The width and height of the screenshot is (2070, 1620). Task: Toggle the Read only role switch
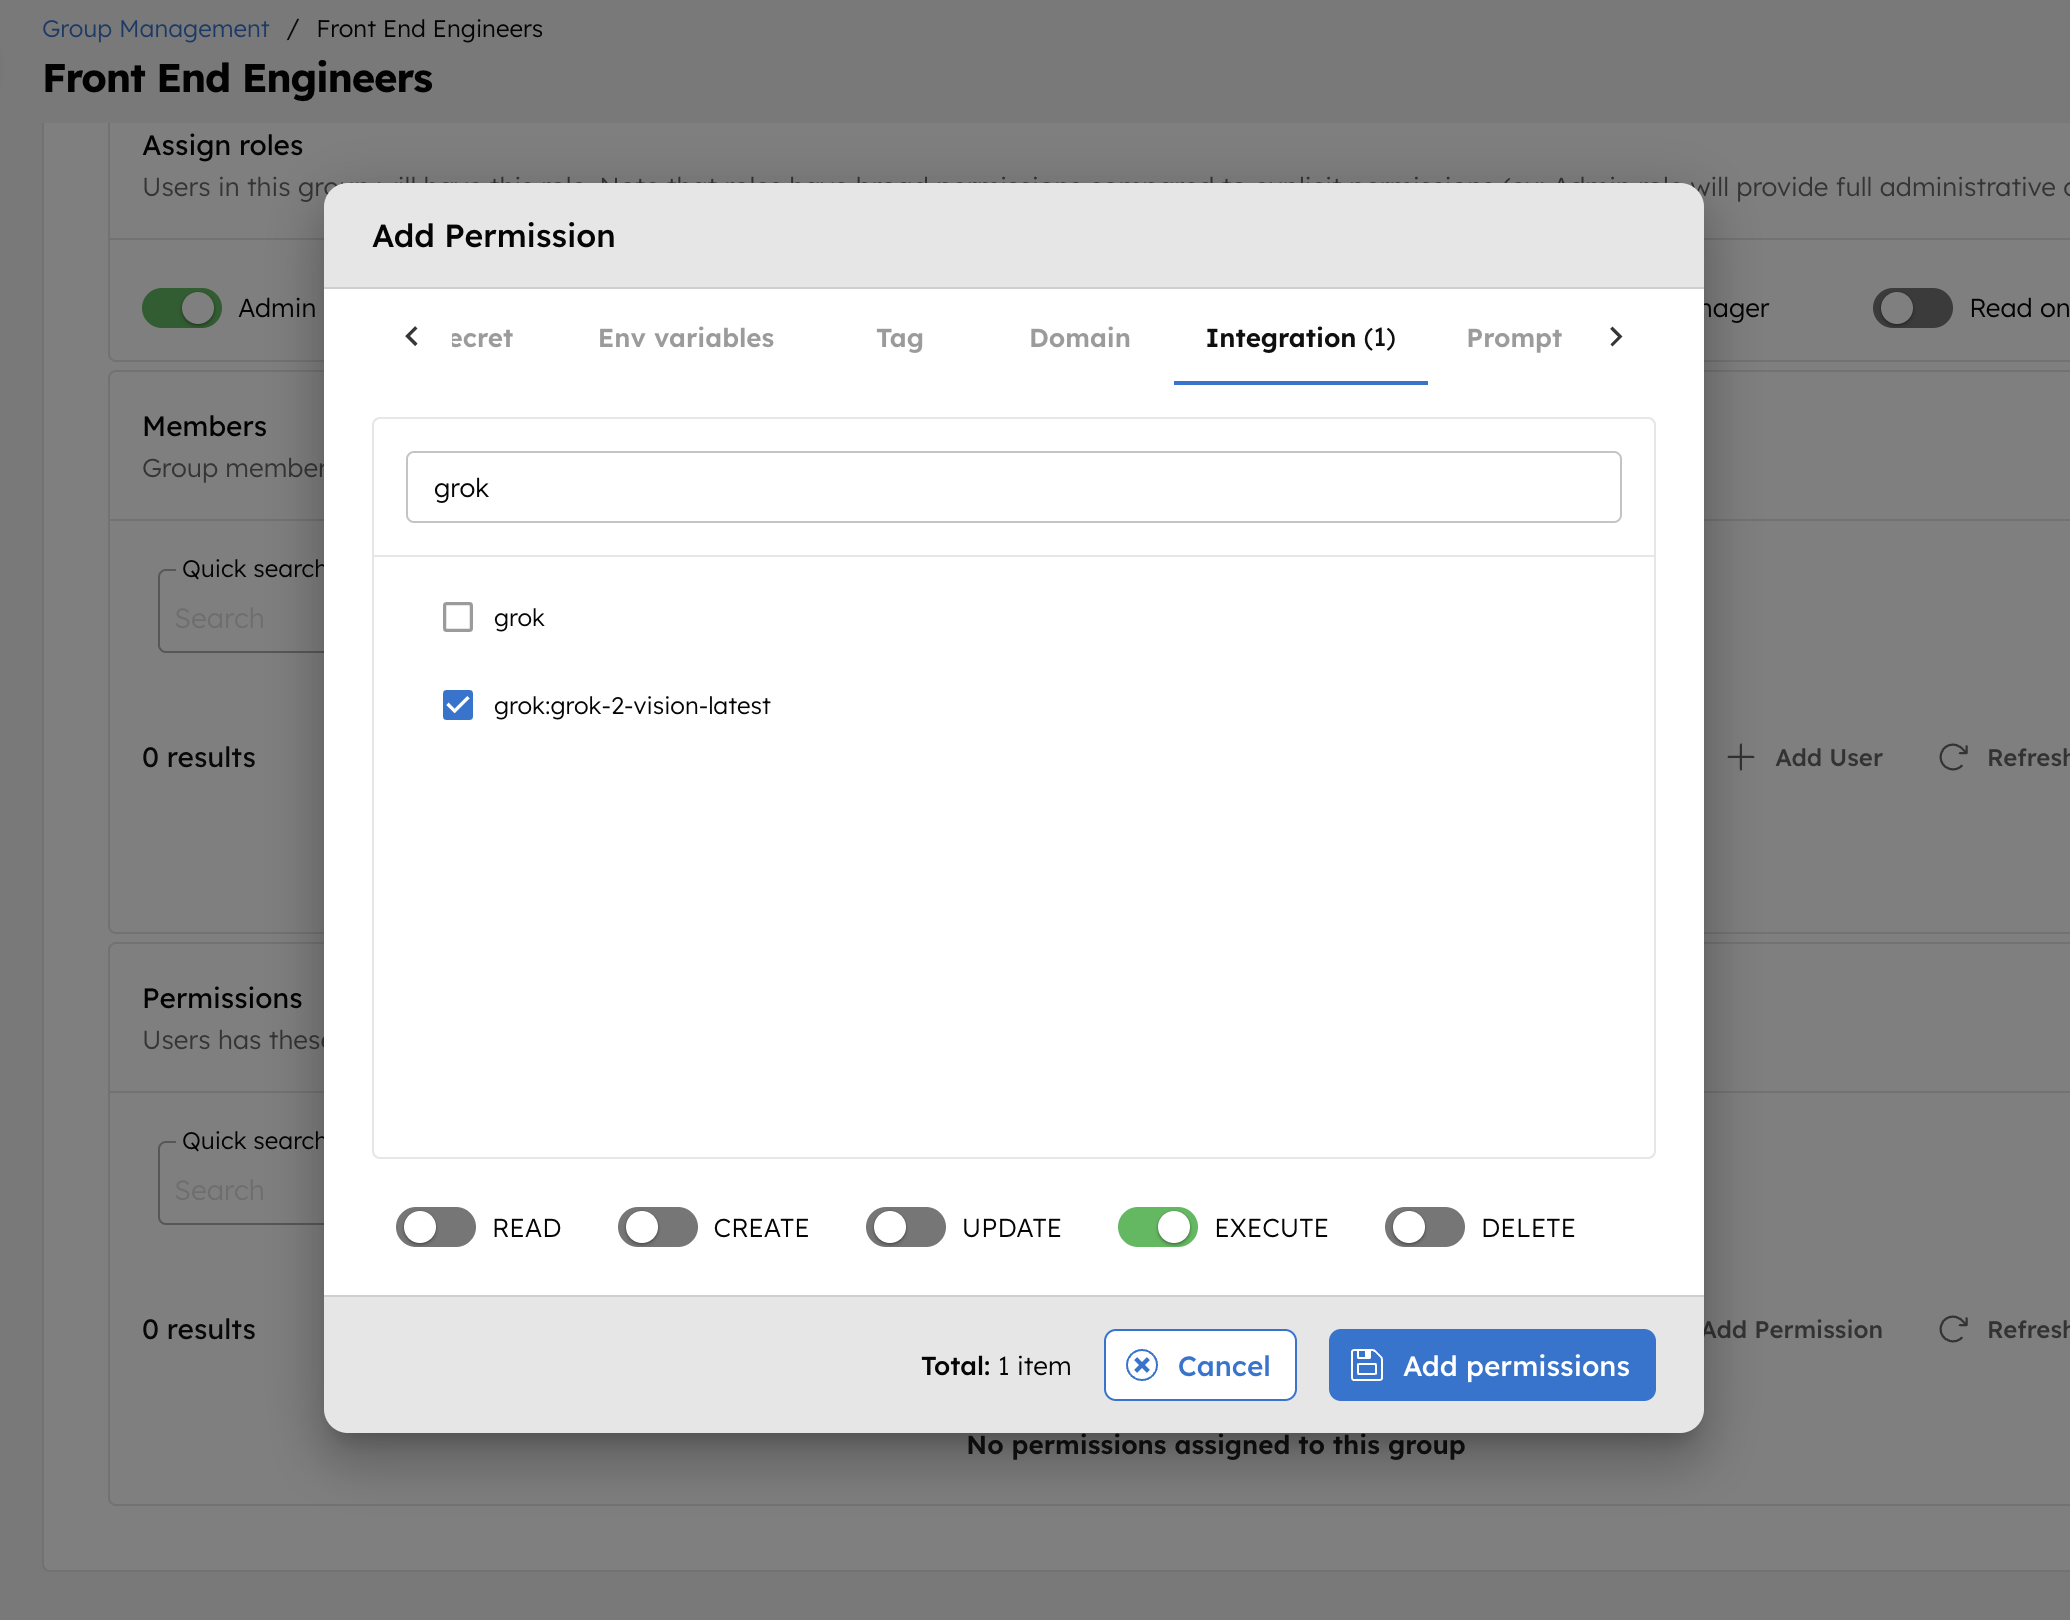click(1913, 308)
